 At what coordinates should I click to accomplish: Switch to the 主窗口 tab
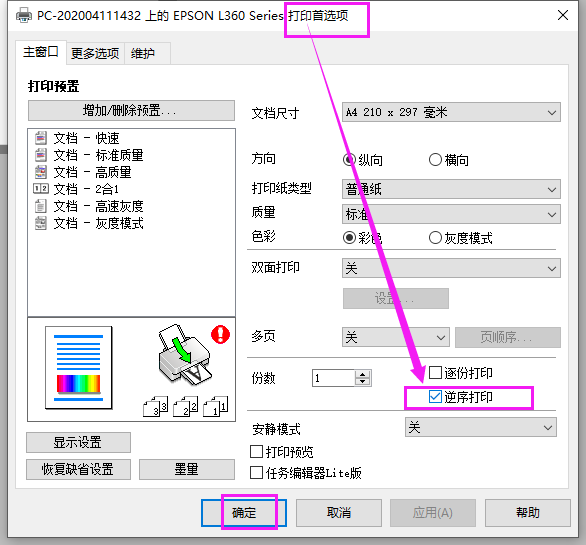tap(41, 52)
